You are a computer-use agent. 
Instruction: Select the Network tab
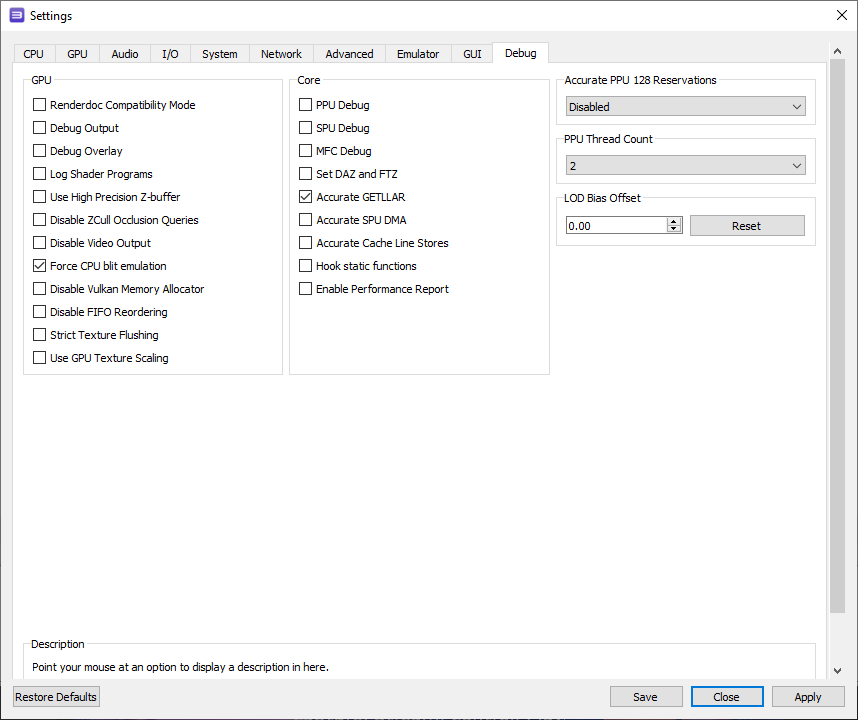tap(281, 53)
